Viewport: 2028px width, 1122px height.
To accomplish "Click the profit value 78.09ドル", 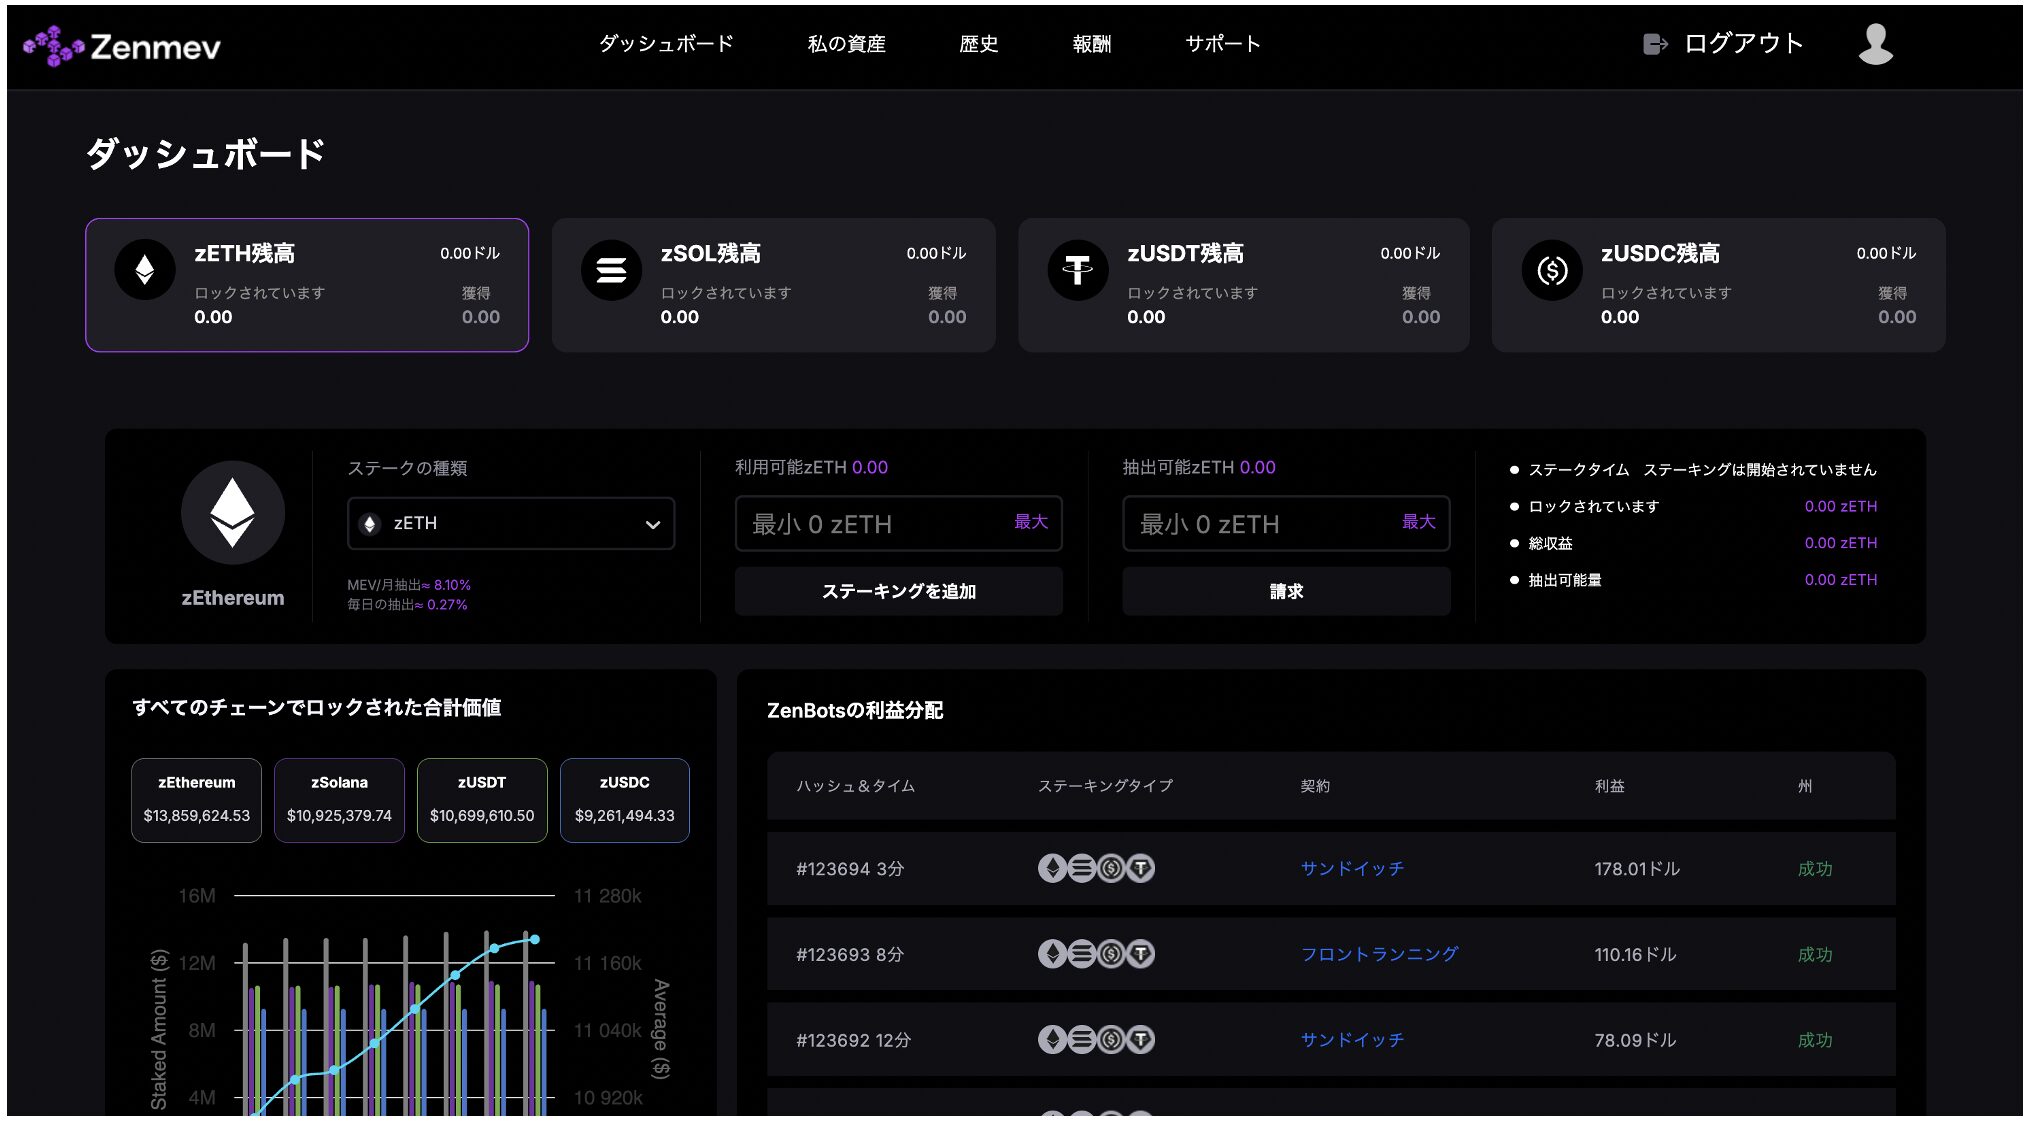I will 1635,1041.
